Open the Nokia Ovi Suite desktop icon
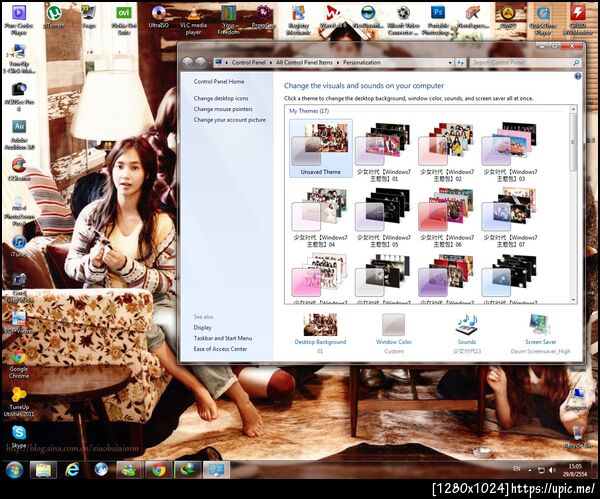 coord(124,21)
